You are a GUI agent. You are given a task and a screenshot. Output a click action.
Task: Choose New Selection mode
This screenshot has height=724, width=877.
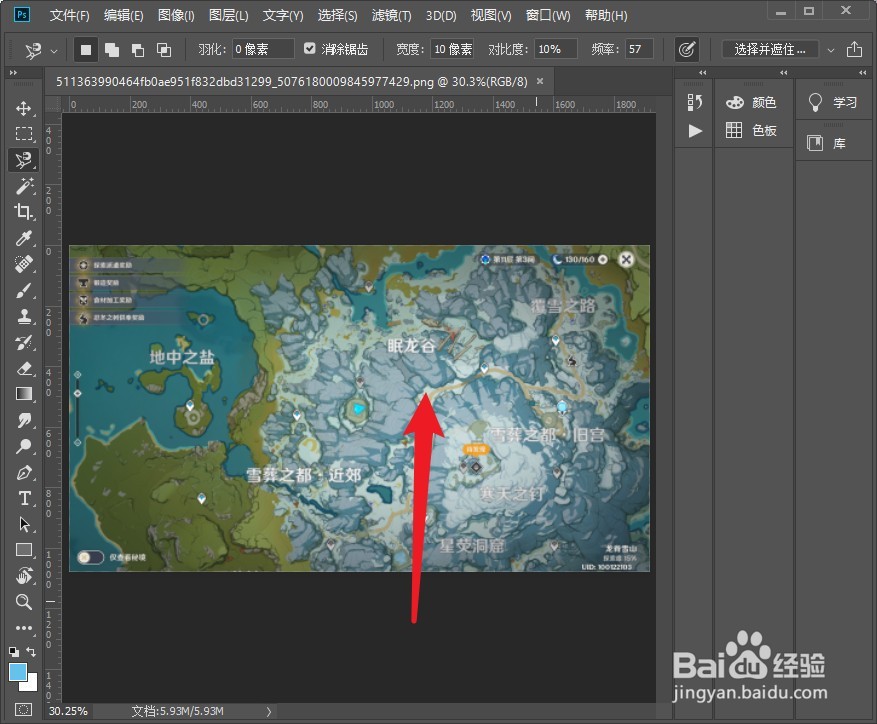click(x=86, y=50)
